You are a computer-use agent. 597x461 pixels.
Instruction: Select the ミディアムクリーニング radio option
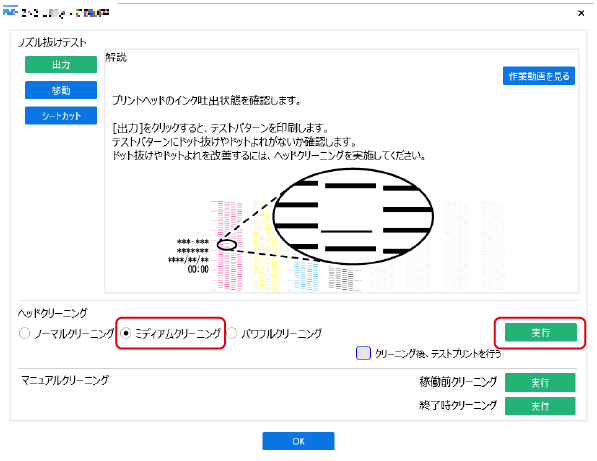tap(125, 333)
